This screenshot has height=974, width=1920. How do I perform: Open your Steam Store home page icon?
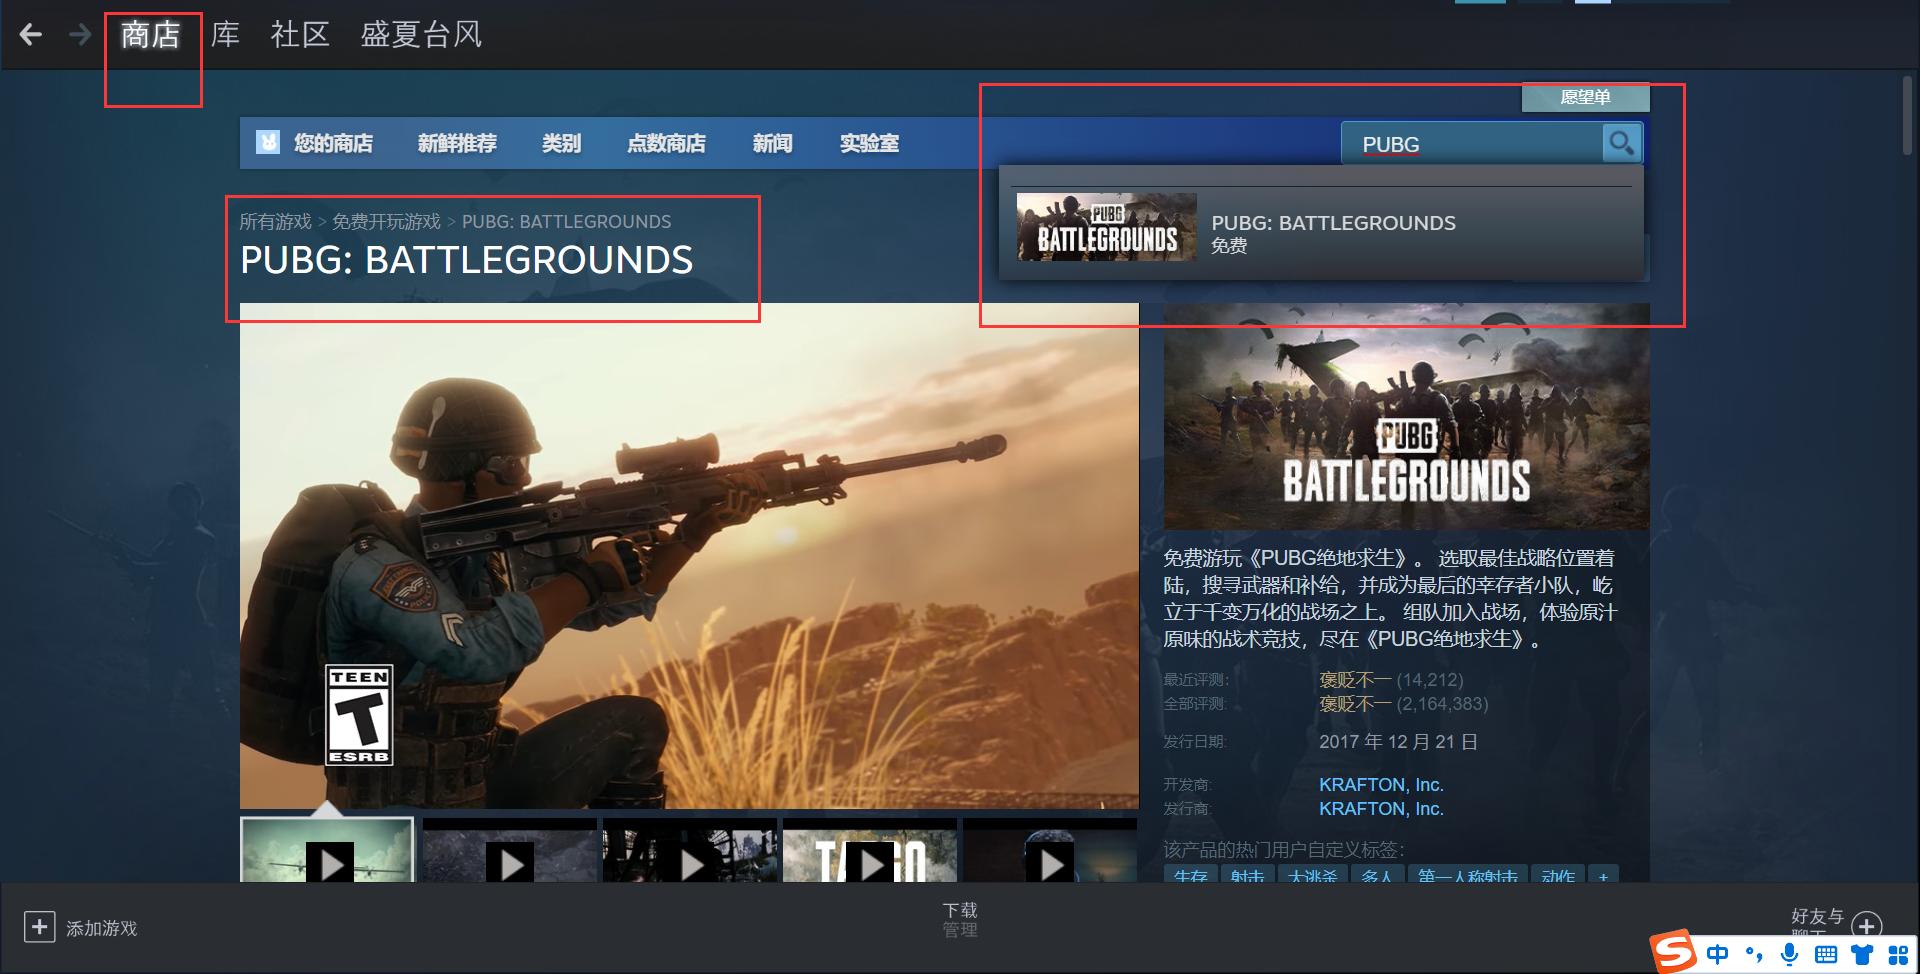268,143
